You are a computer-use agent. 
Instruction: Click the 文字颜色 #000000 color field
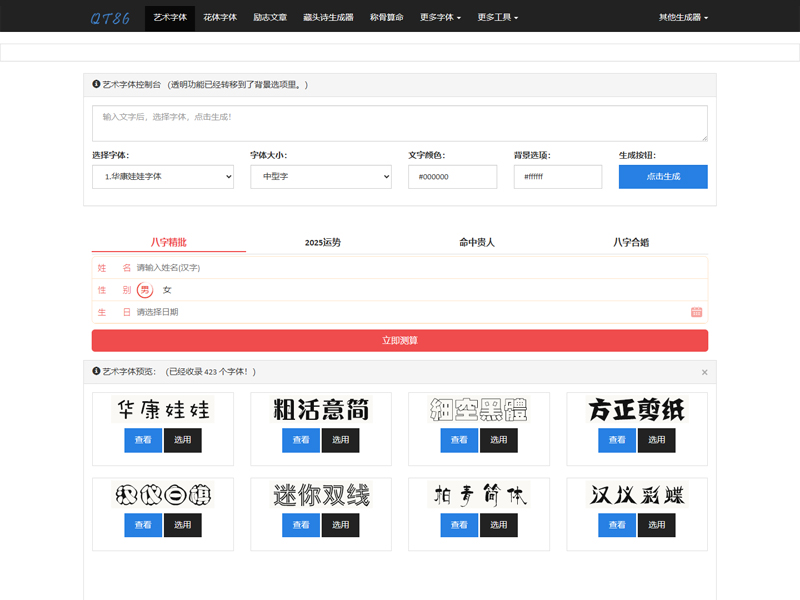click(452, 177)
